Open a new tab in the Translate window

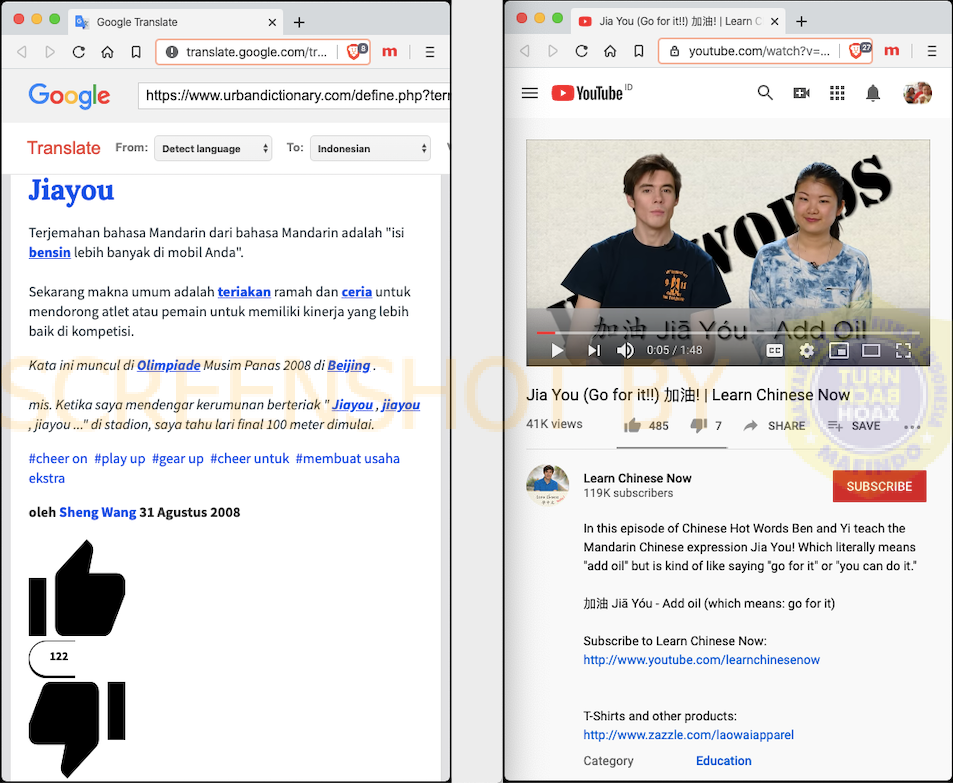click(299, 22)
